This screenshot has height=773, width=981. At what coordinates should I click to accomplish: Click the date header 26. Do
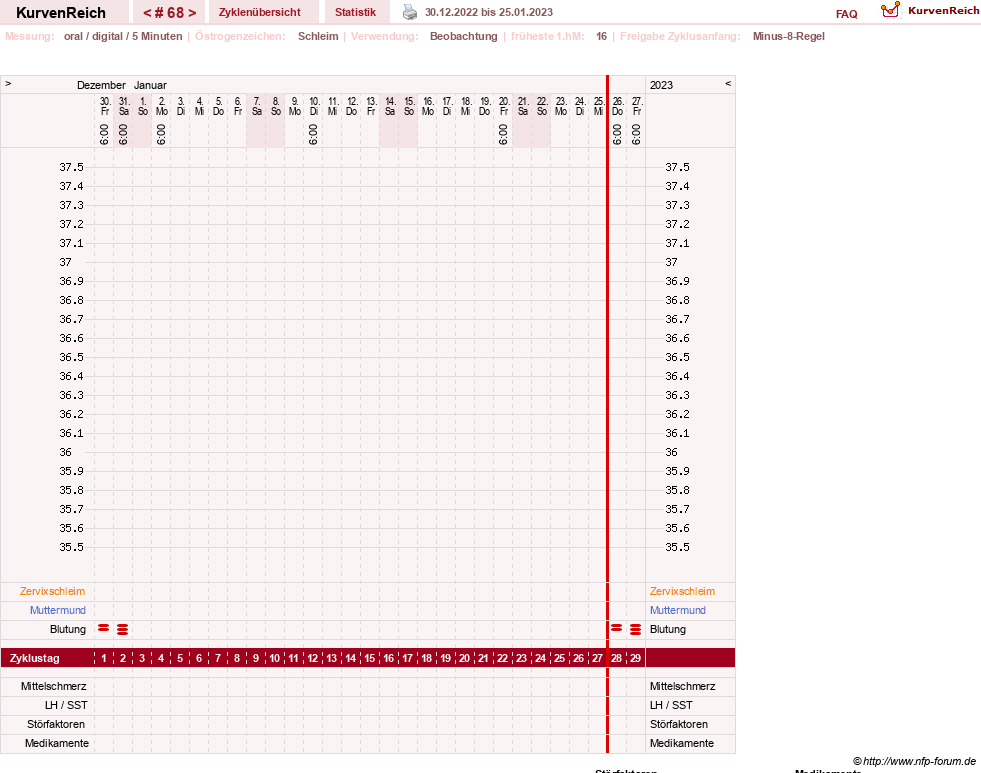618,106
